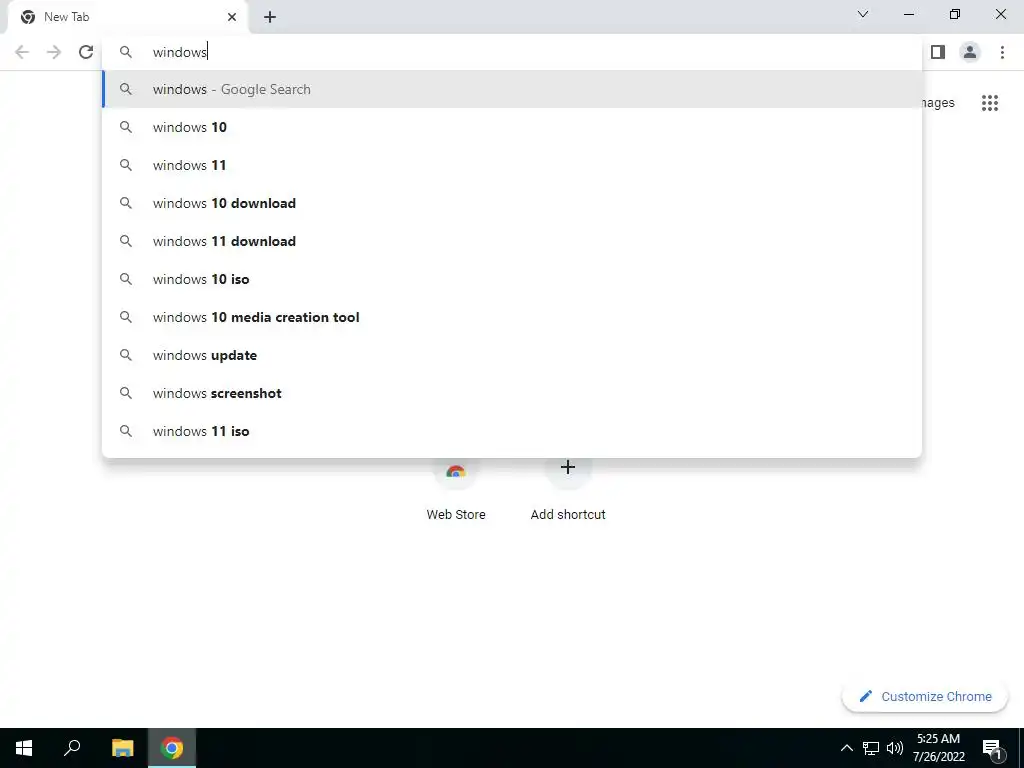The width and height of the screenshot is (1024, 768).
Task: Click the back navigation arrow
Action: (x=22, y=52)
